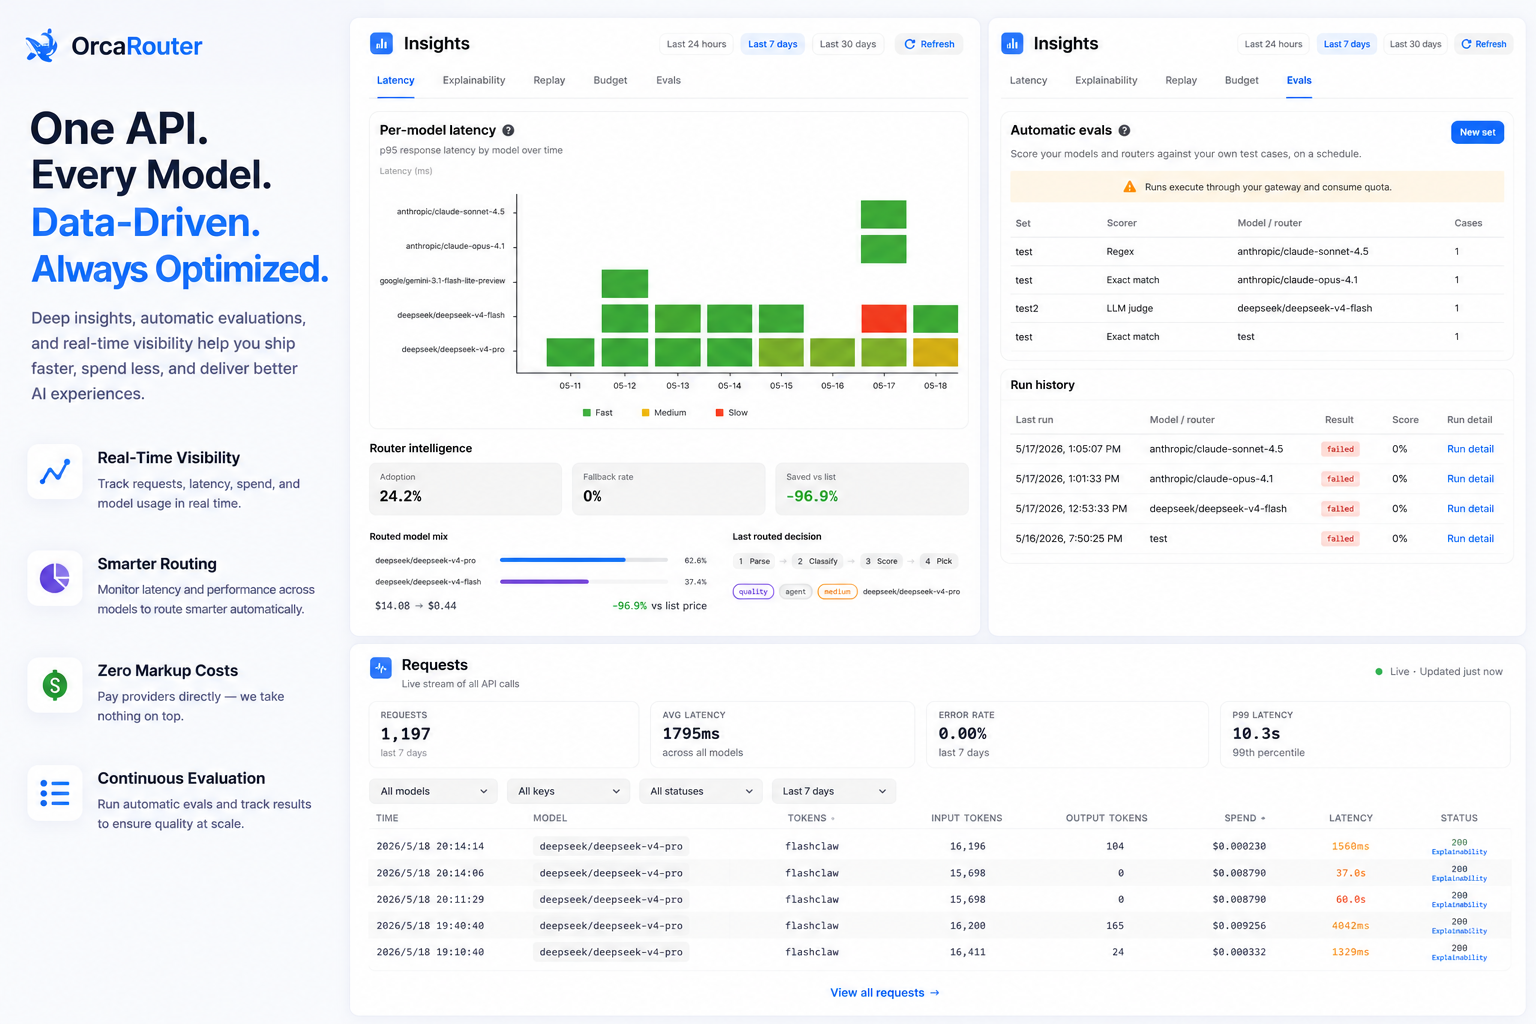
Task: Open the All models dropdown
Action: (434, 791)
